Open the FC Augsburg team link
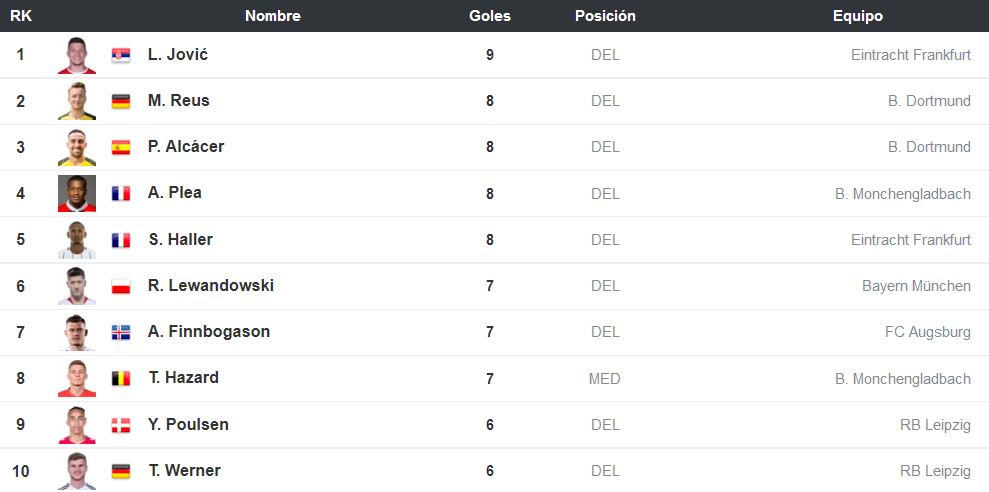Viewport: 989px width, 492px height. pyautogui.click(x=927, y=332)
